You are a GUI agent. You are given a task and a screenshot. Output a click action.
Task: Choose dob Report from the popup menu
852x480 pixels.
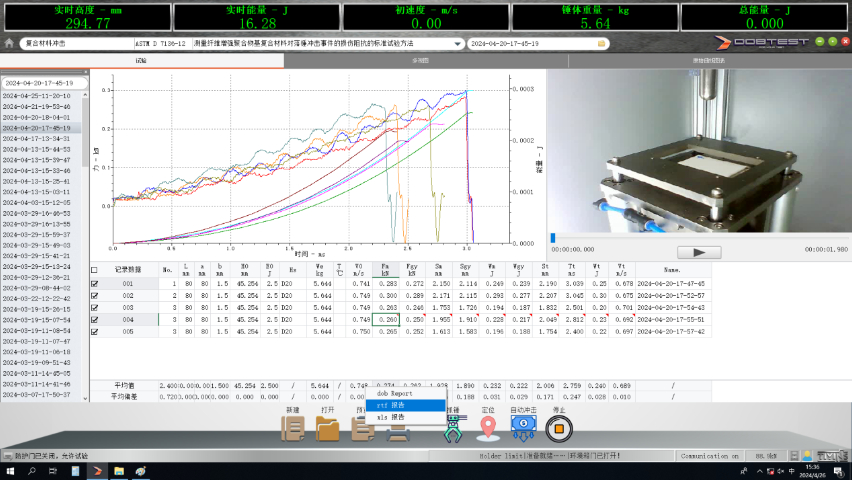tap(394, 394)
